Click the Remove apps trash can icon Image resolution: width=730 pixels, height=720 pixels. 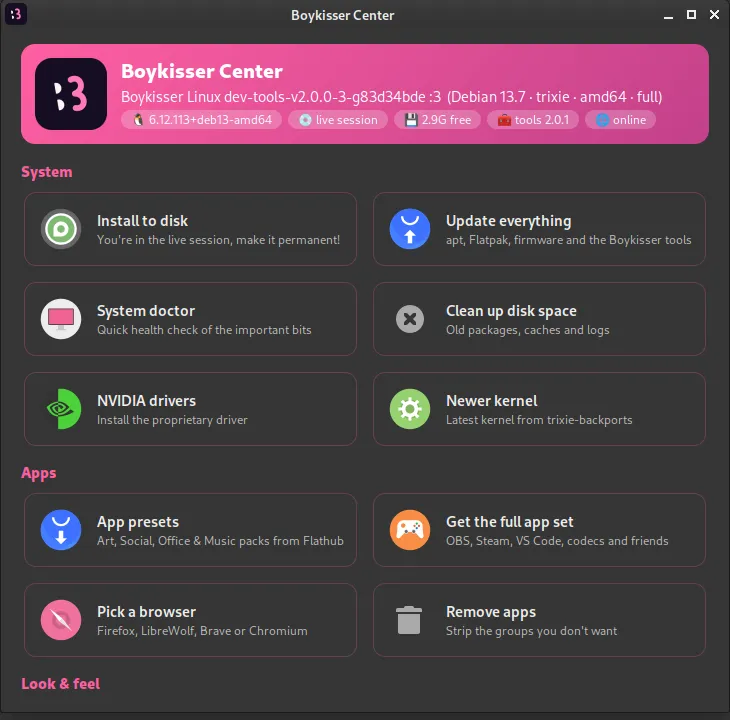(x=409, y=620)
